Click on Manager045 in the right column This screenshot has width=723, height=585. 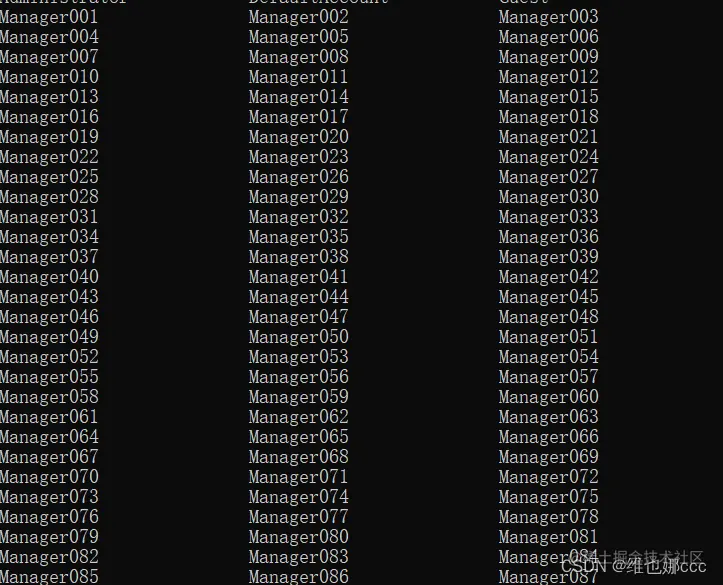[548, 297]
